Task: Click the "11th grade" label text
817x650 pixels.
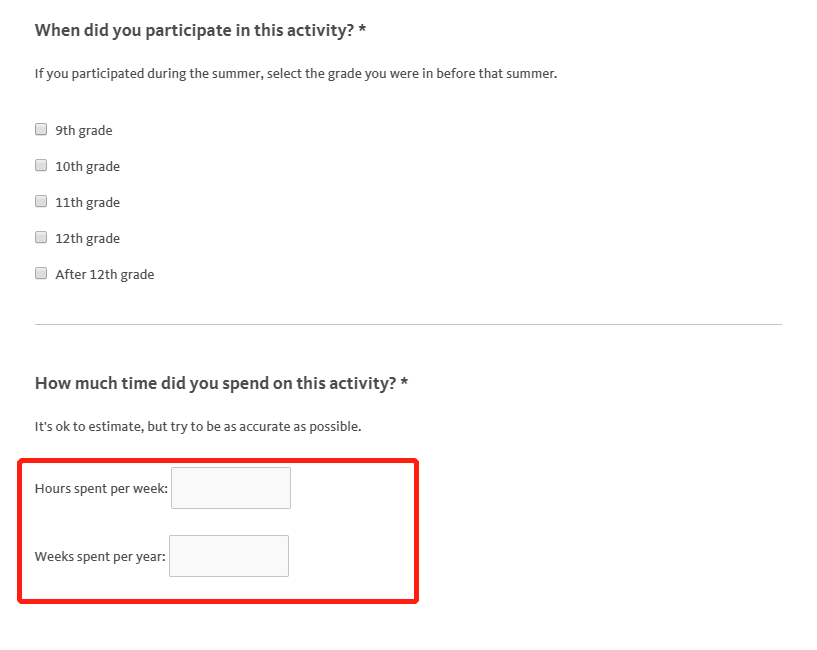Action: pos(87,202)
